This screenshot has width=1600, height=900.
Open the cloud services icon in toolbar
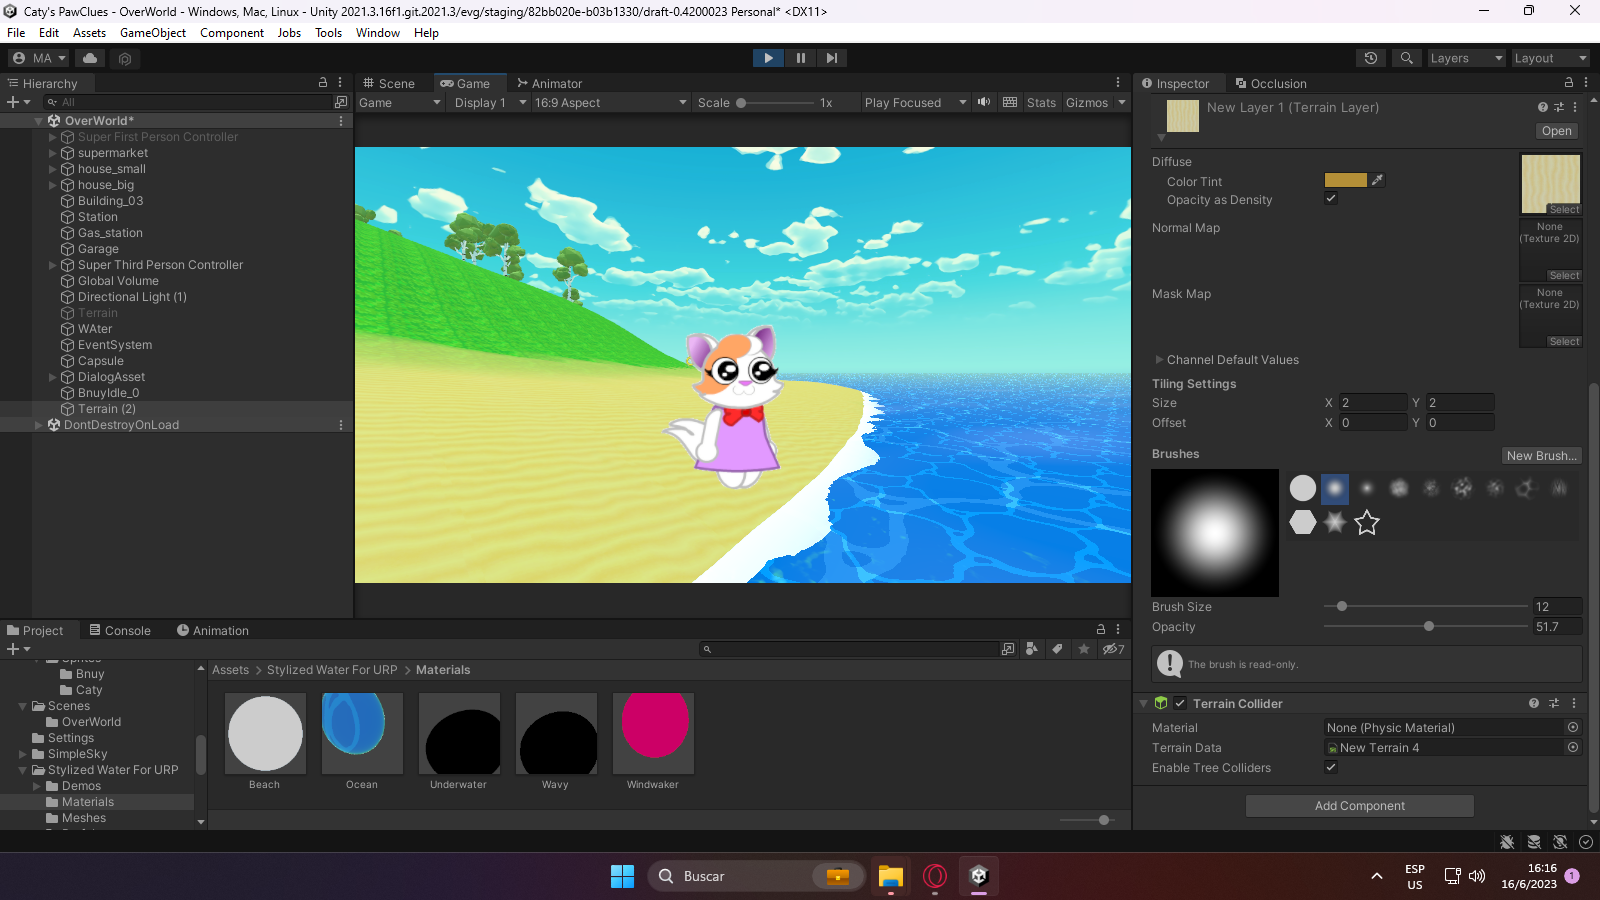coord(90,58)
